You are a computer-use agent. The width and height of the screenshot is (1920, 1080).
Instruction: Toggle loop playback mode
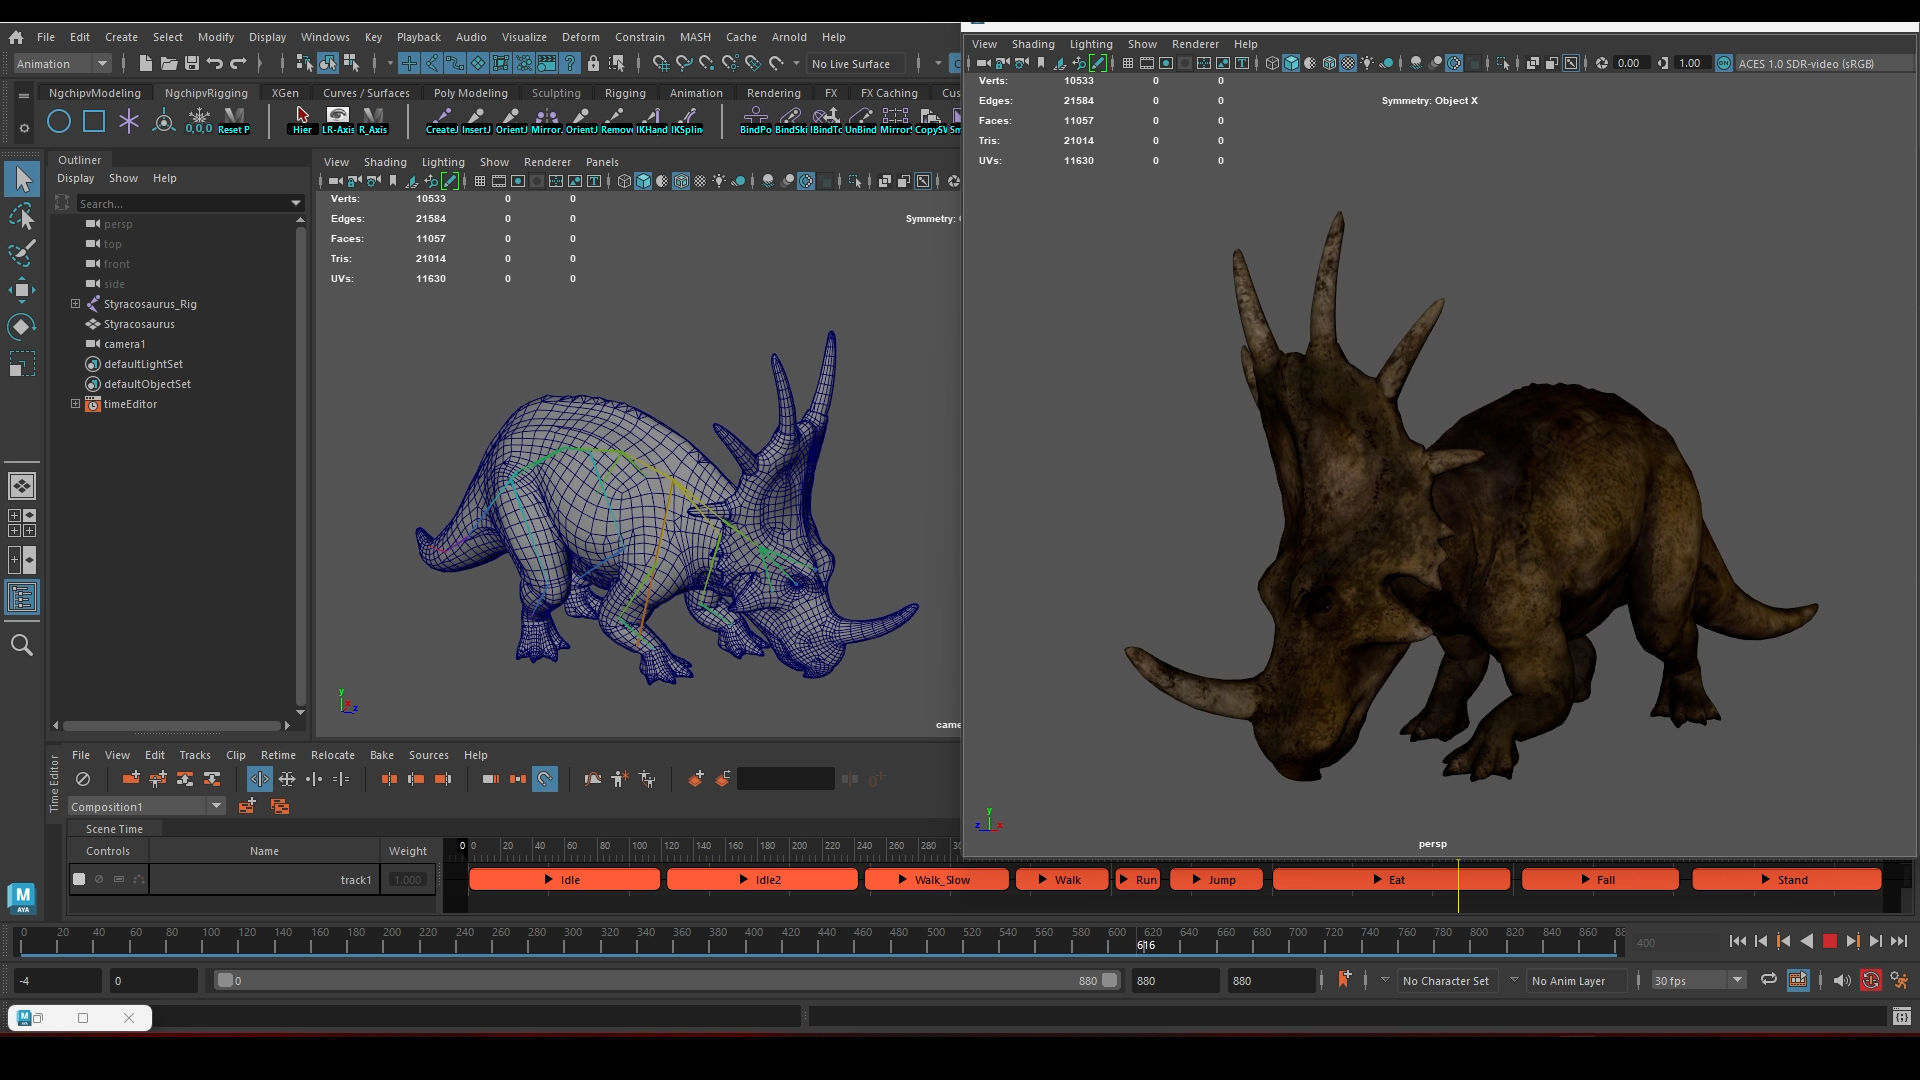(1769, 981)
